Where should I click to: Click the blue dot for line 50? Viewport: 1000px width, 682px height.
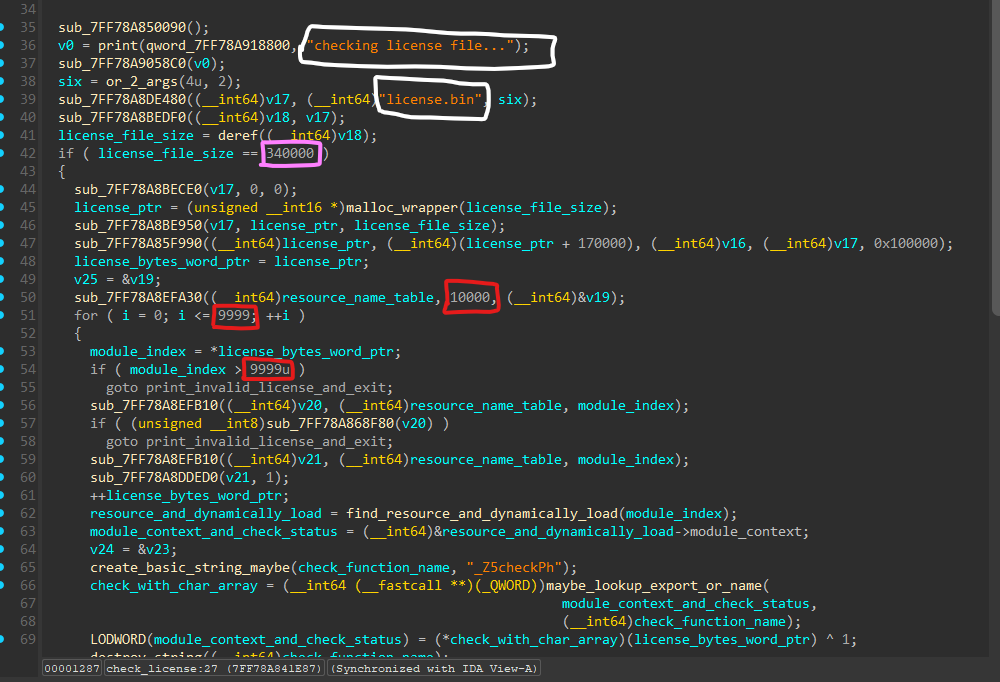4,298
